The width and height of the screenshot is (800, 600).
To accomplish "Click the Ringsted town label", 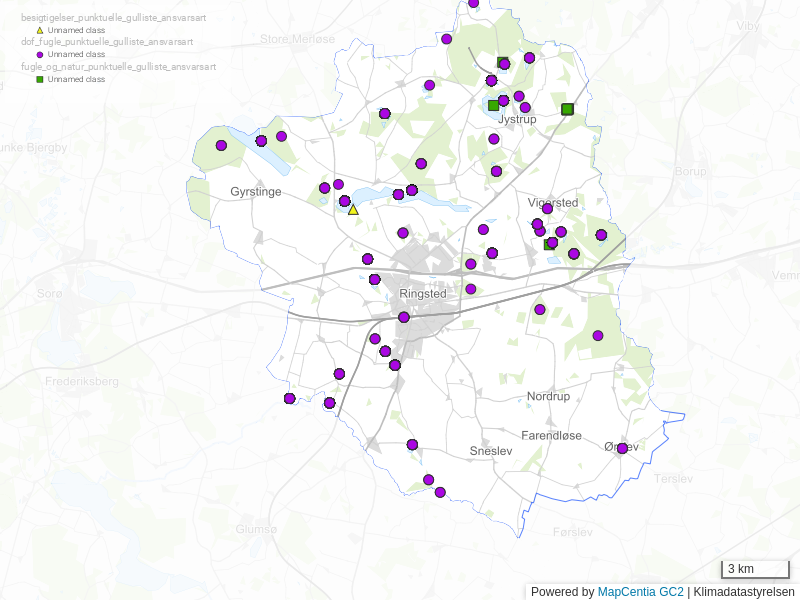I will (x=422, y=294).
